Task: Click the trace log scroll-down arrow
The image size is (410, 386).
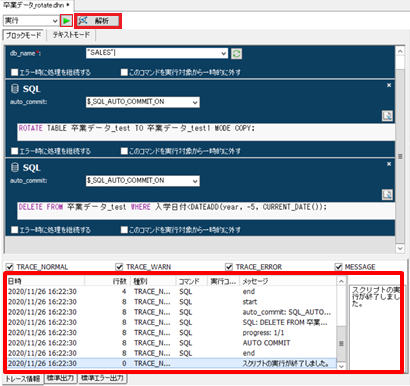Action: (x=341, y=366)
